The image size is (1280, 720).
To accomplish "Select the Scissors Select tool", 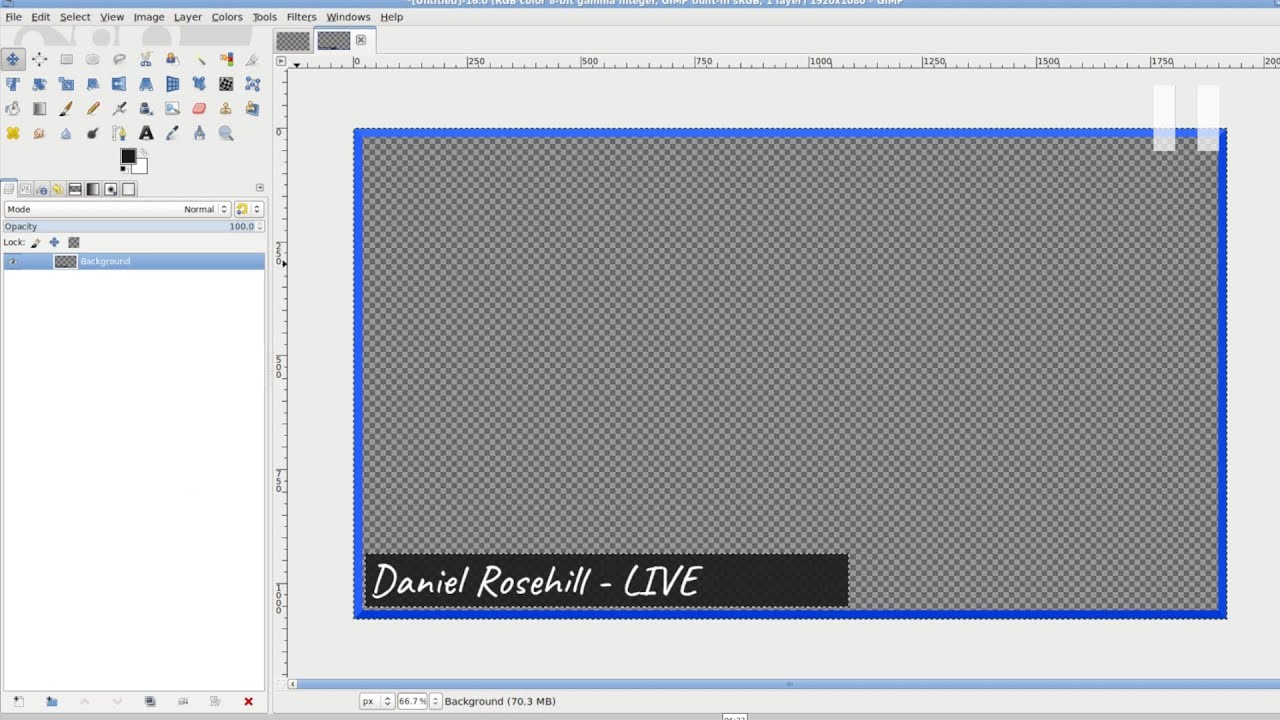I will (x=146, y=59).
